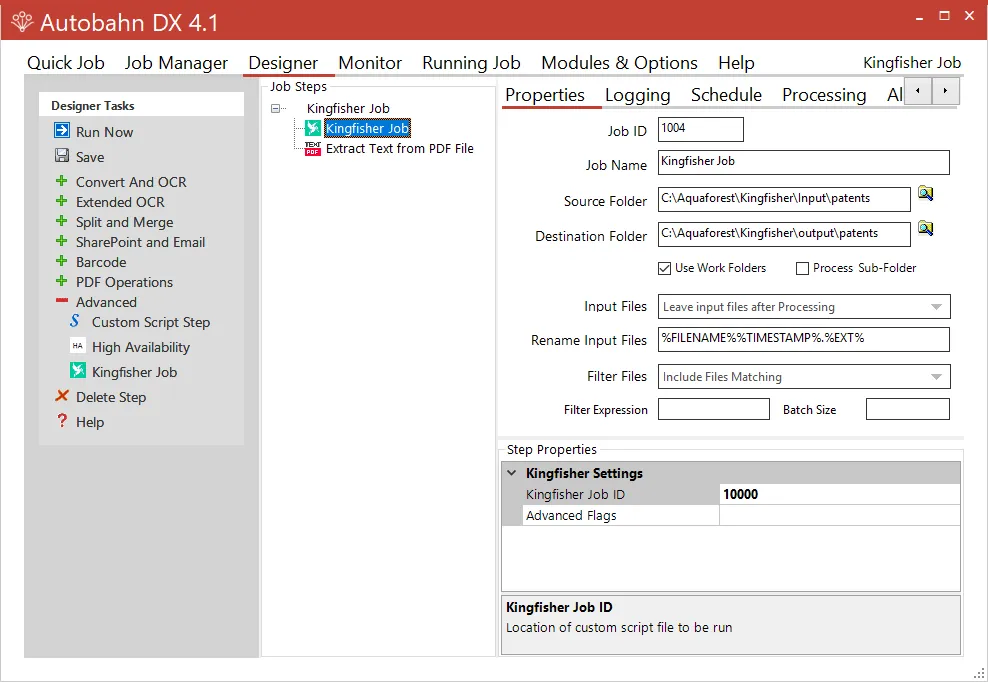Screen dimensions: 988x682
Task: Switch to the Schedule tab
Action: pos(726,95)
